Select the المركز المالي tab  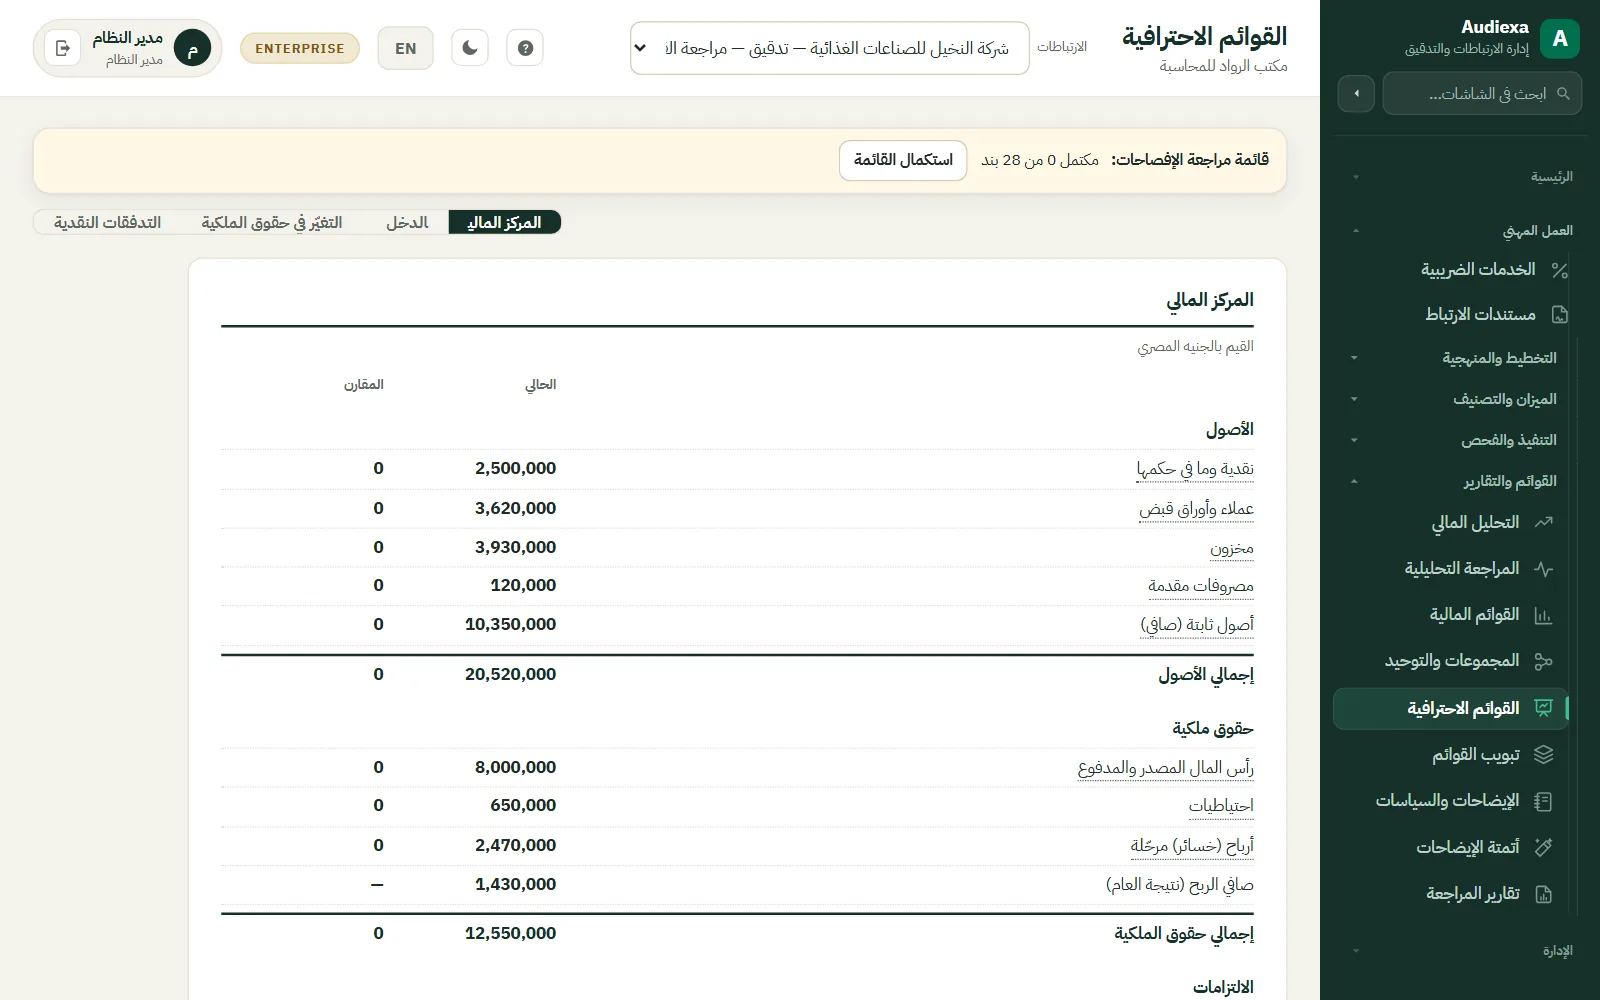pos(504,222)
